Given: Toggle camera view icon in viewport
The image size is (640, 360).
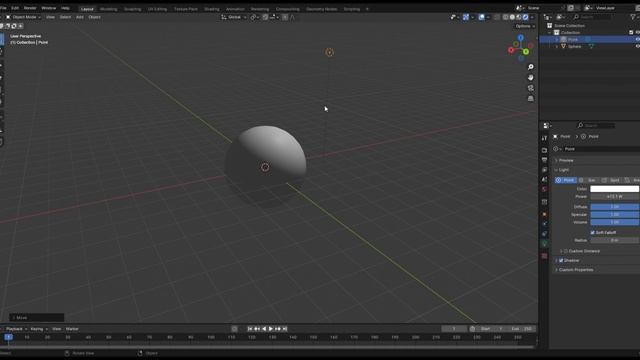Looking at the screenshot, I should [x=530, y=88].
